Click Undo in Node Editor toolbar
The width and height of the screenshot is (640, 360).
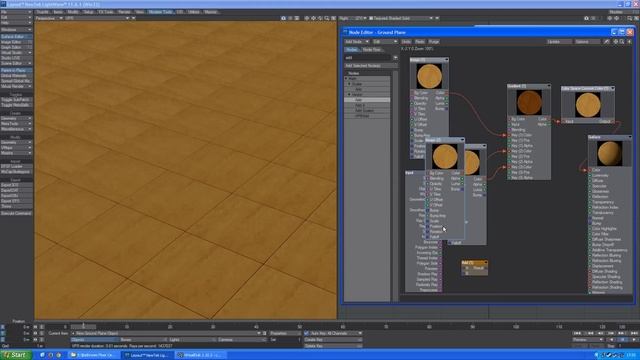click(406, 42)
